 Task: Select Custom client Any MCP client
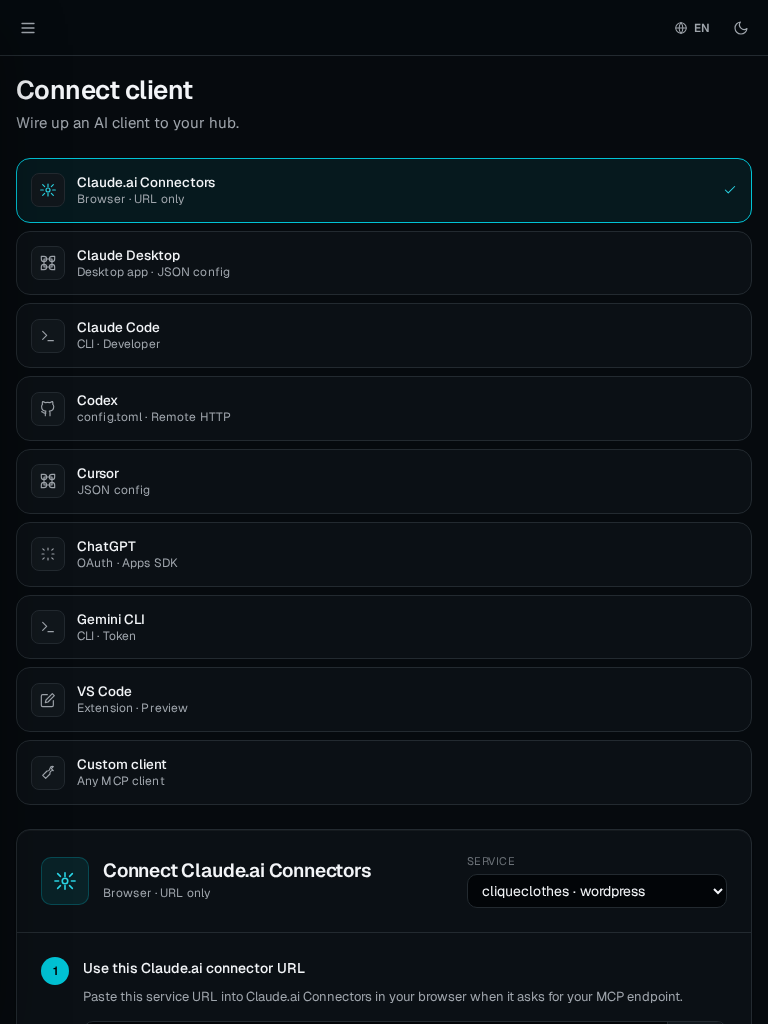[384, 773]
